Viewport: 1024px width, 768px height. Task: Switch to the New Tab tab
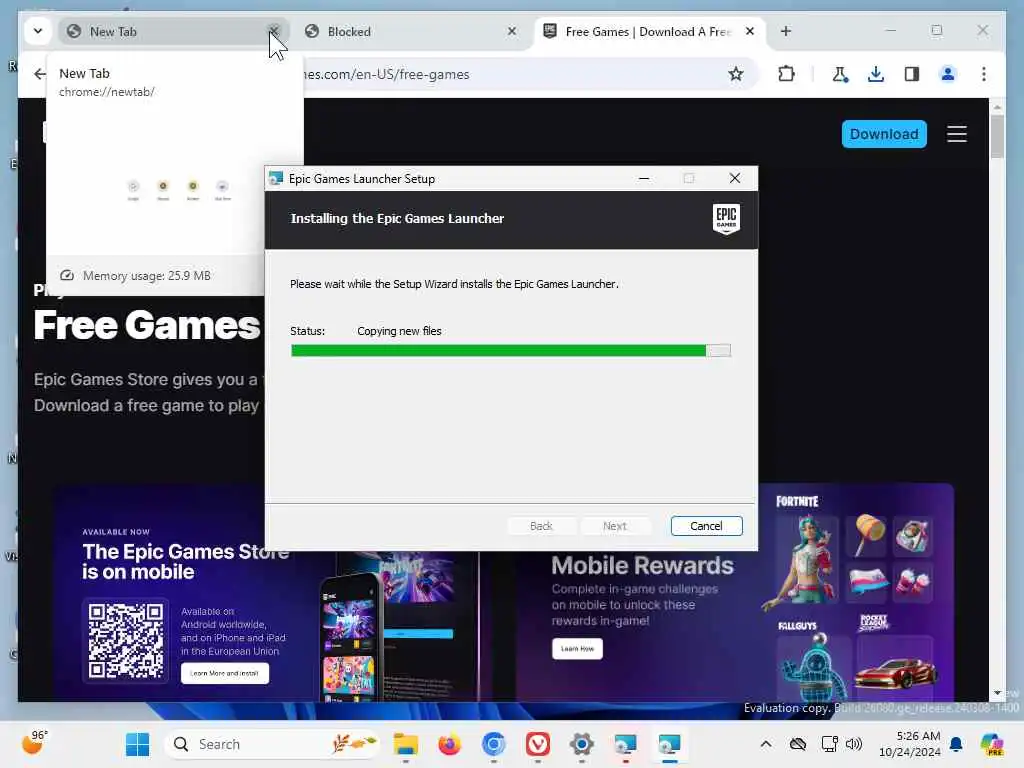point(173,31)
